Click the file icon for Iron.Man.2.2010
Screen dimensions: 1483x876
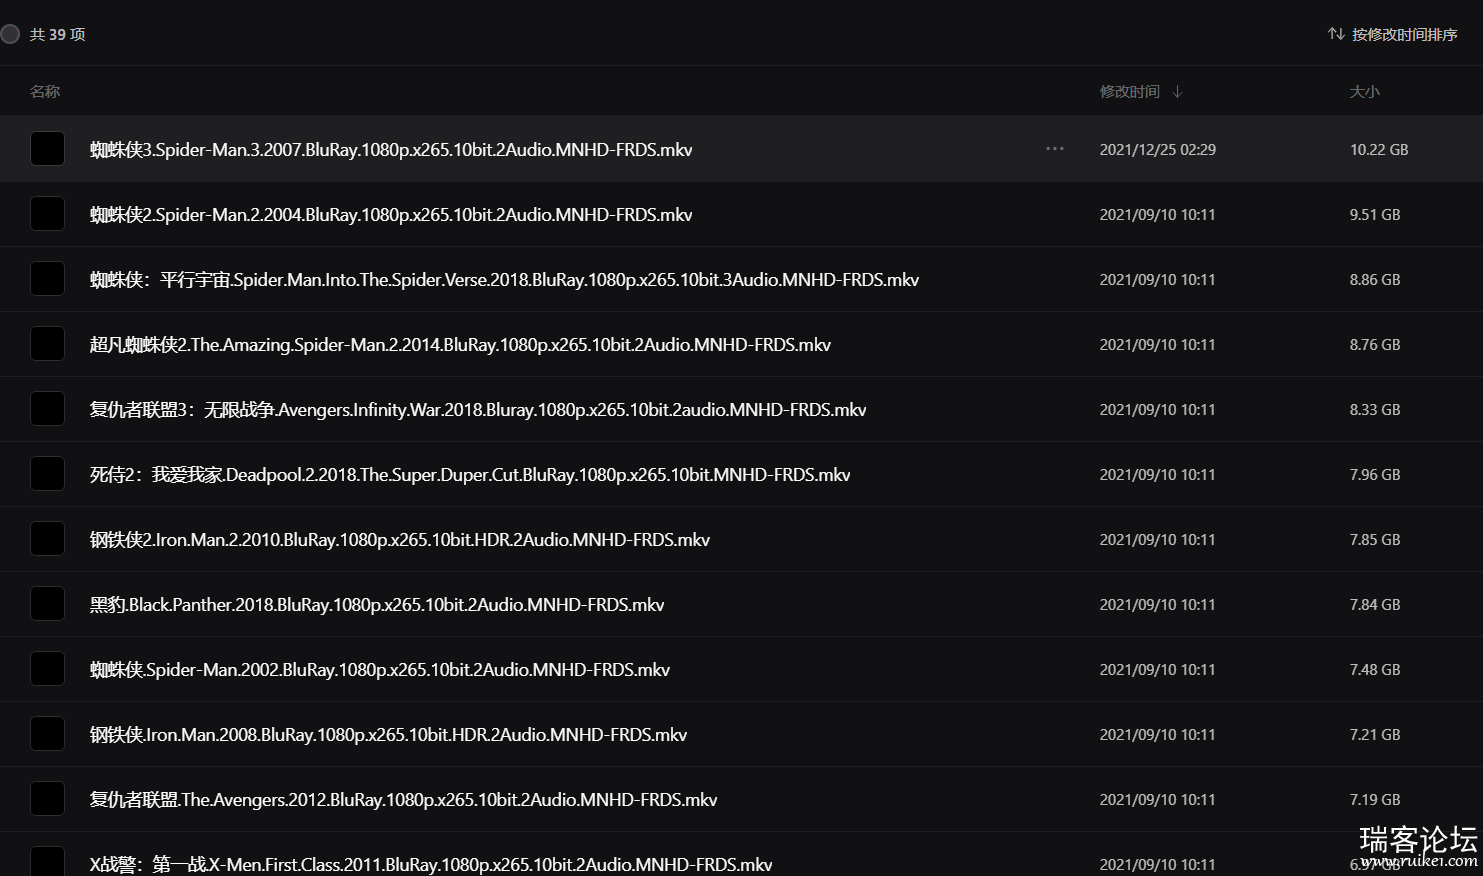[47, 539]
